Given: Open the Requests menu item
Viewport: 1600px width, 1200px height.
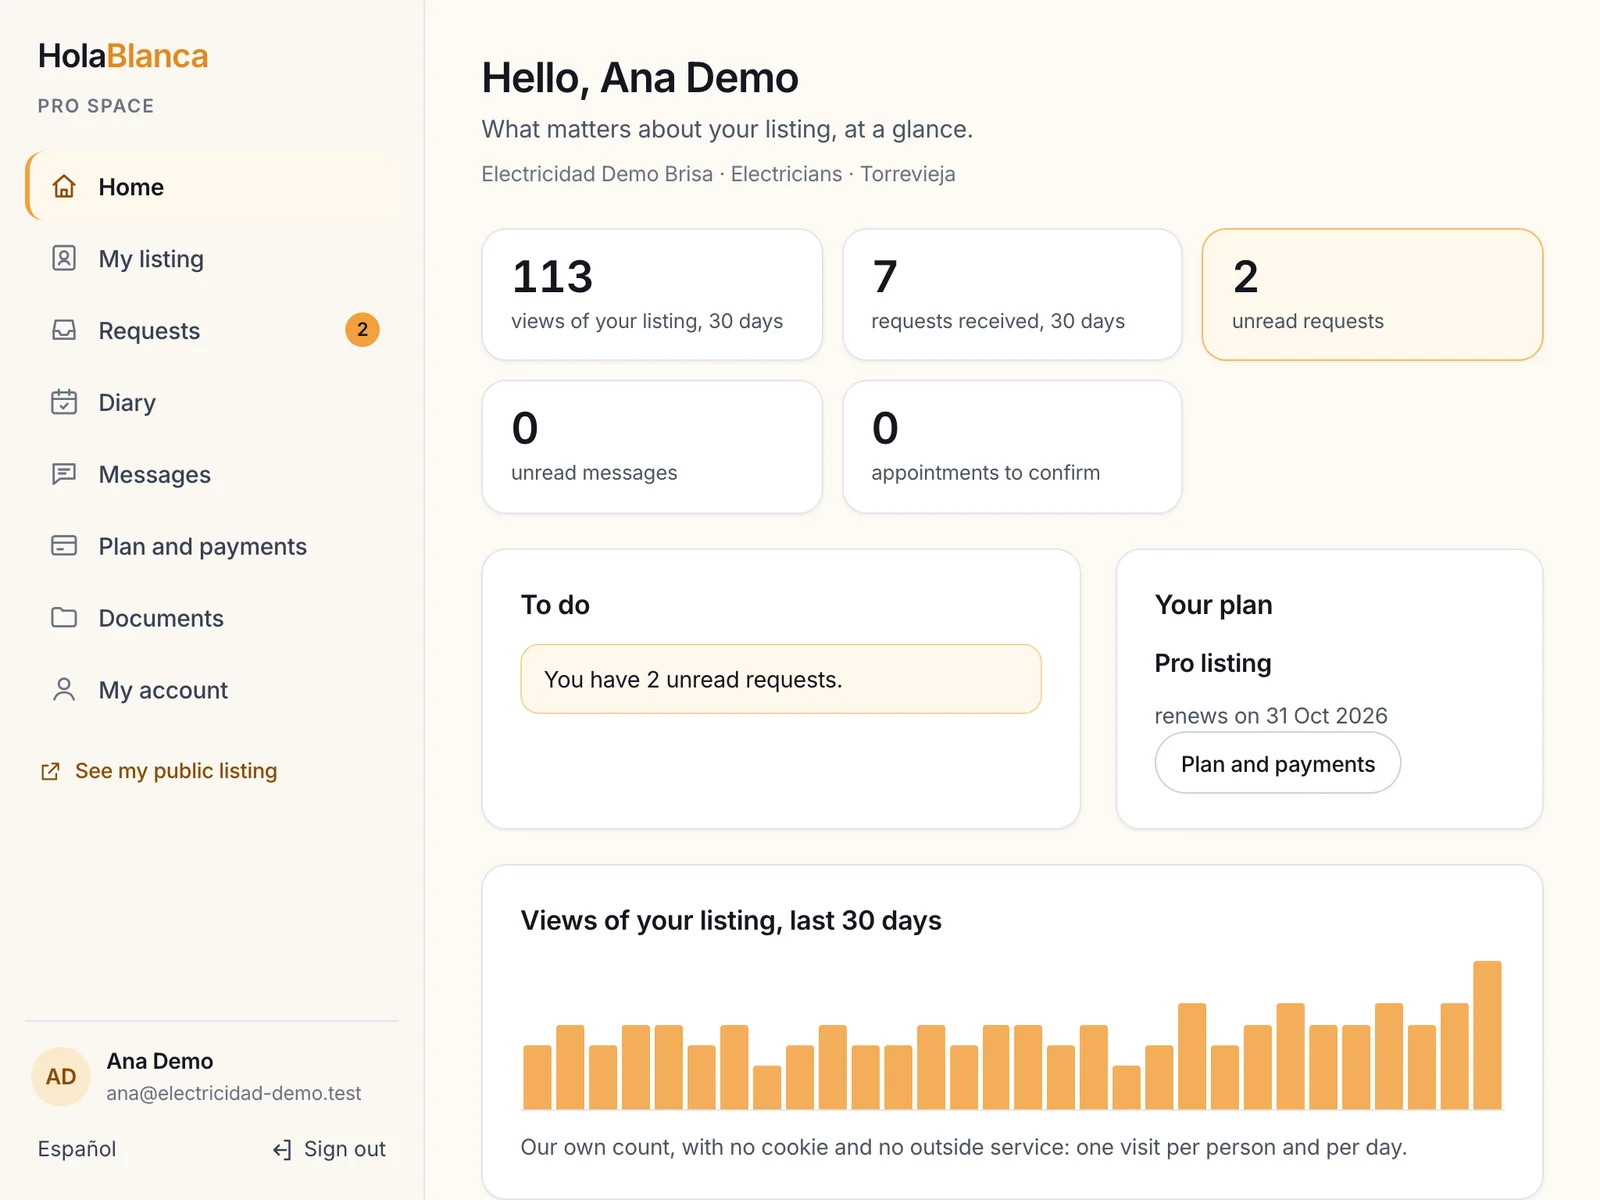Looking at the screenshot, I should tap(213, 331).
